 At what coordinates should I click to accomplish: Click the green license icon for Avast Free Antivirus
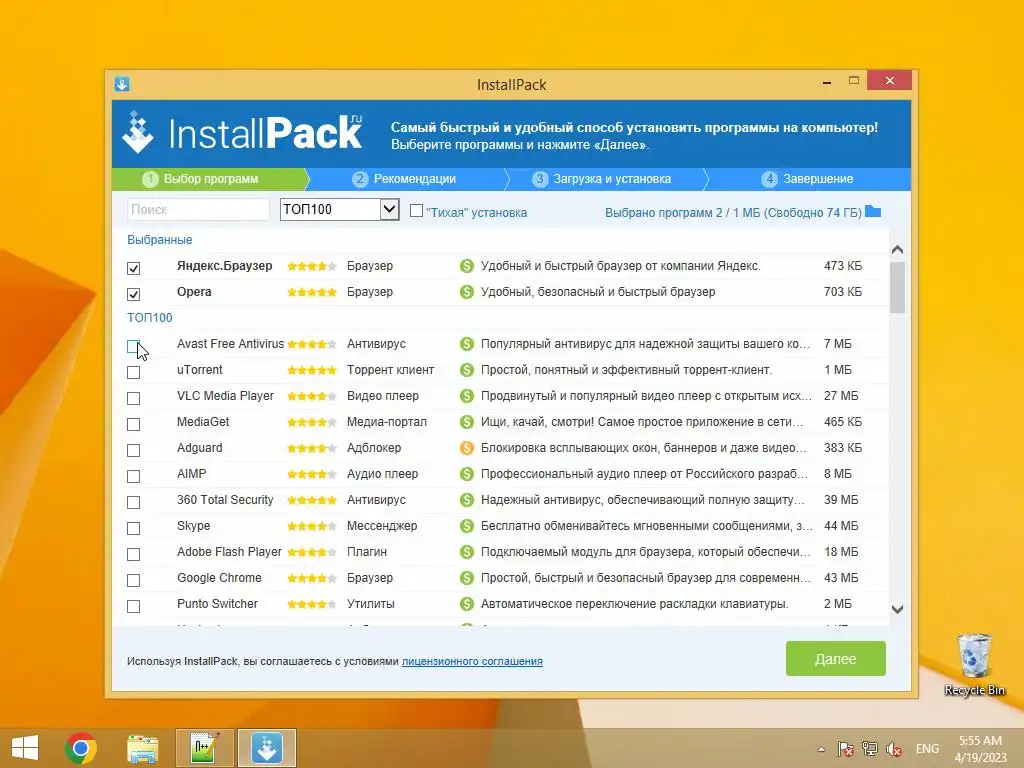pos(466,344)
